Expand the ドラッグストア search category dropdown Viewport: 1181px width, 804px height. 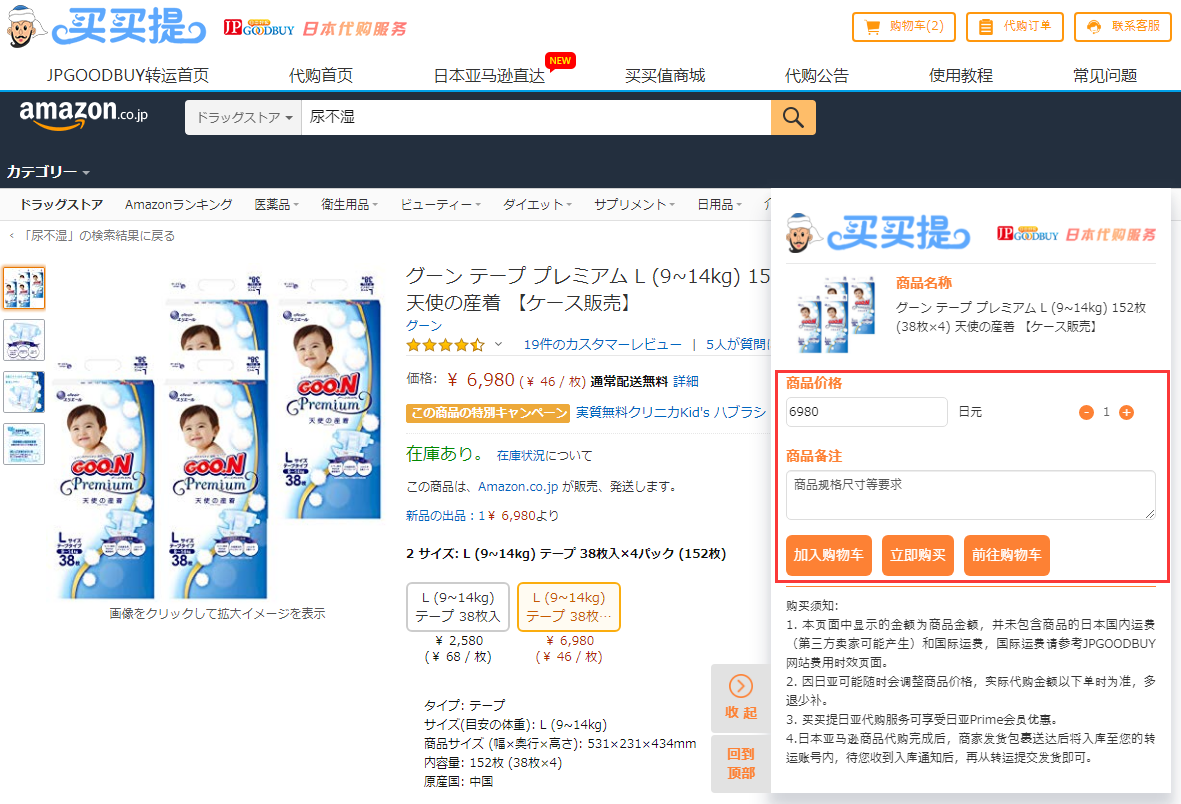[x=244, y=118]
